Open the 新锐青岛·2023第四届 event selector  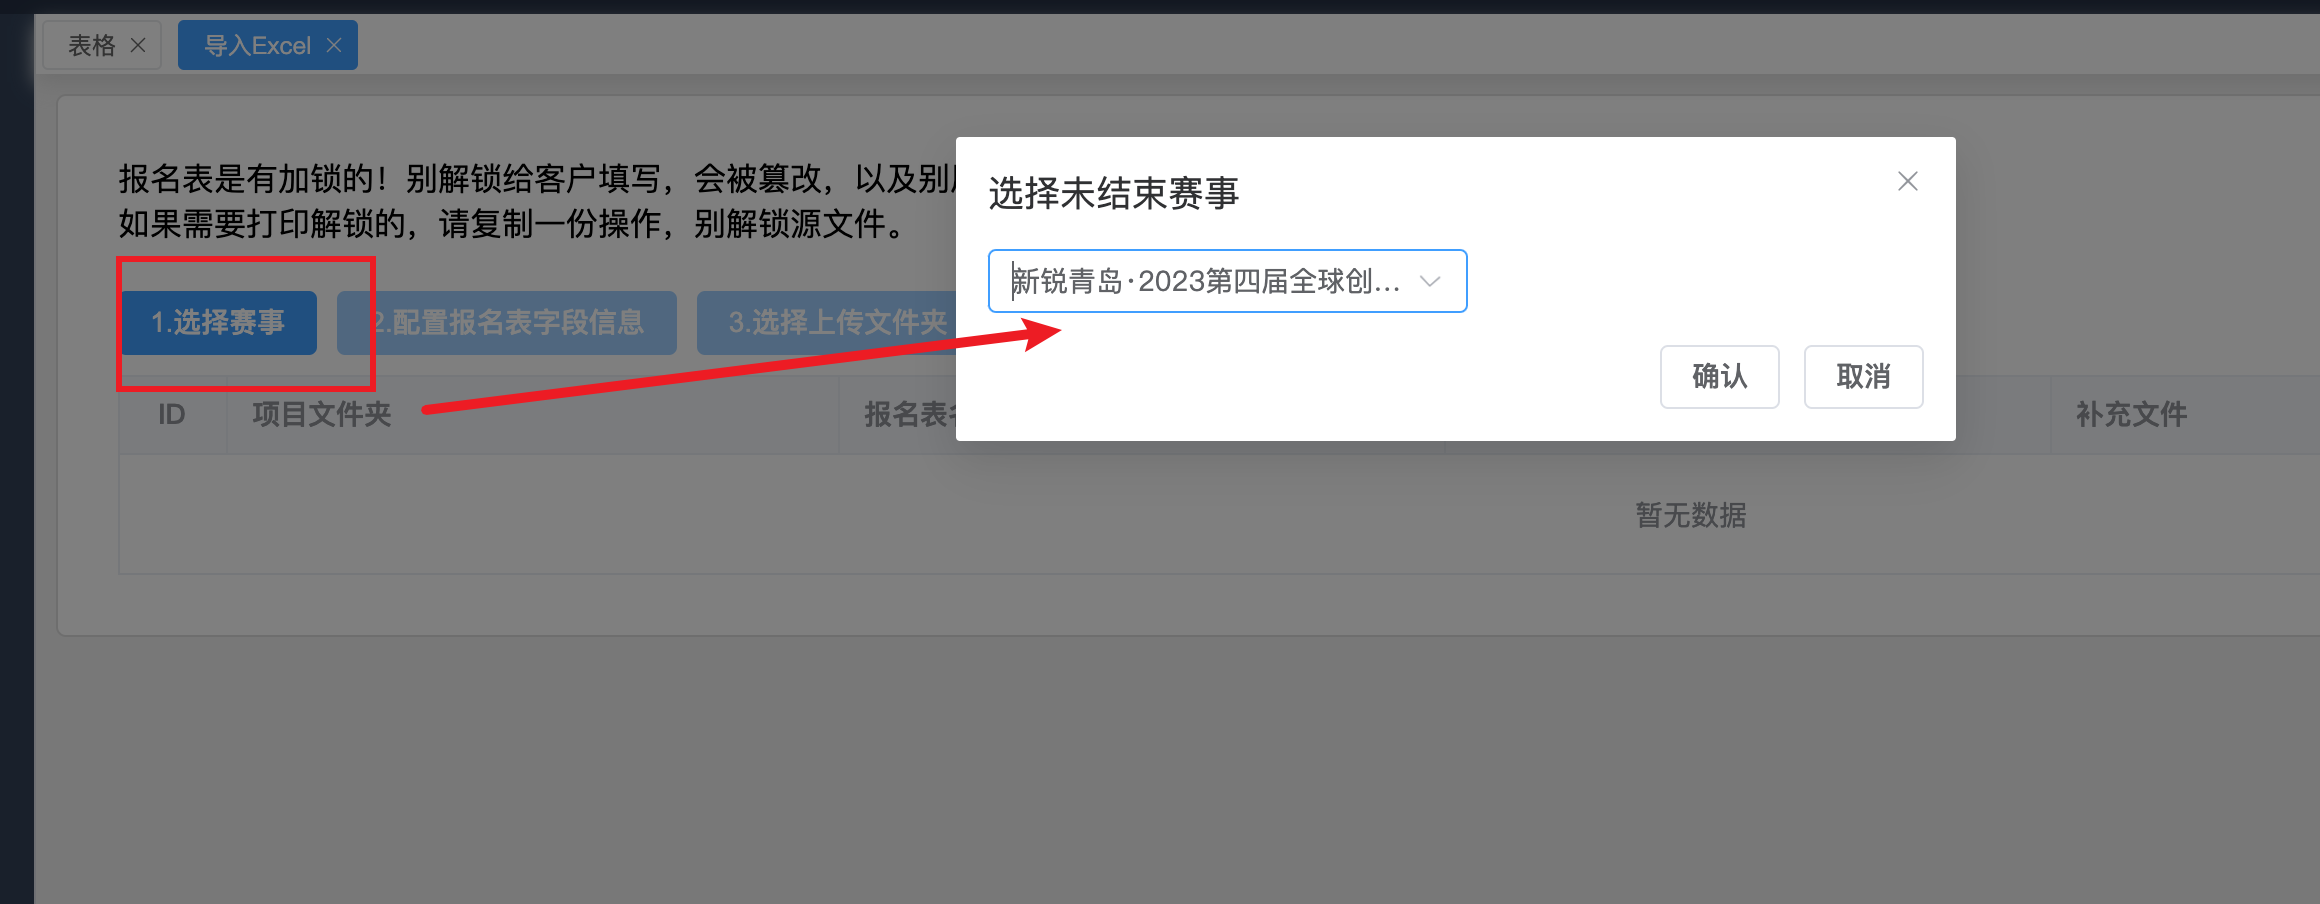[1227, 281]
